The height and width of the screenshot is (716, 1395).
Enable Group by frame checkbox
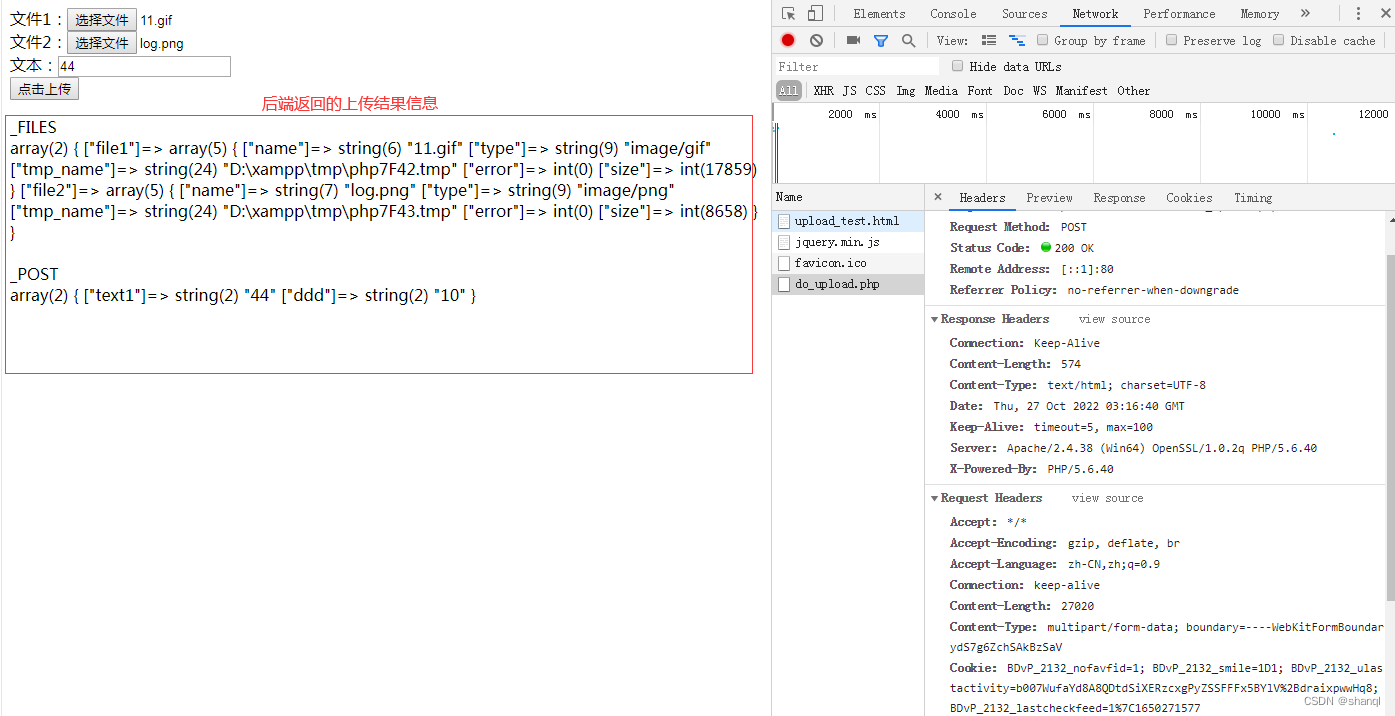click(x=1043, y=40)
